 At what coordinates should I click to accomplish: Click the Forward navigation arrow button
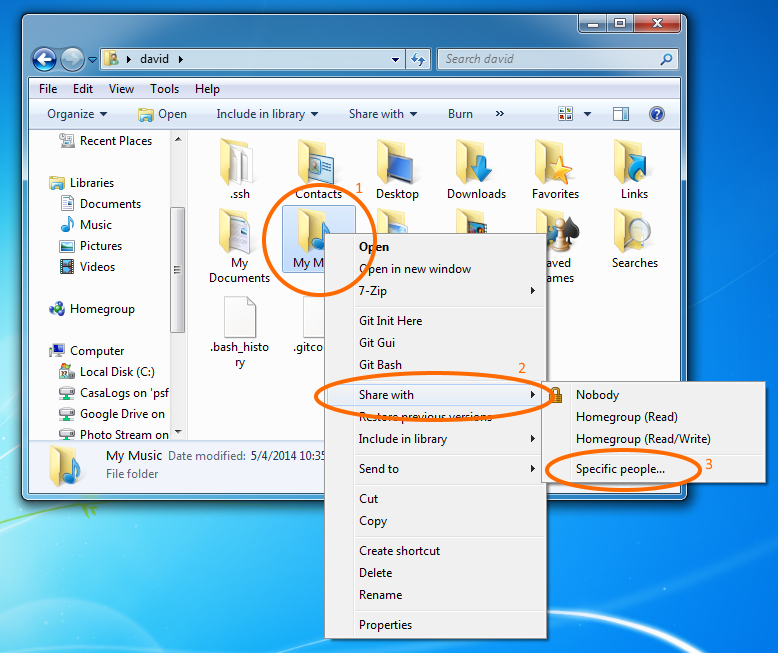(72, 60)
